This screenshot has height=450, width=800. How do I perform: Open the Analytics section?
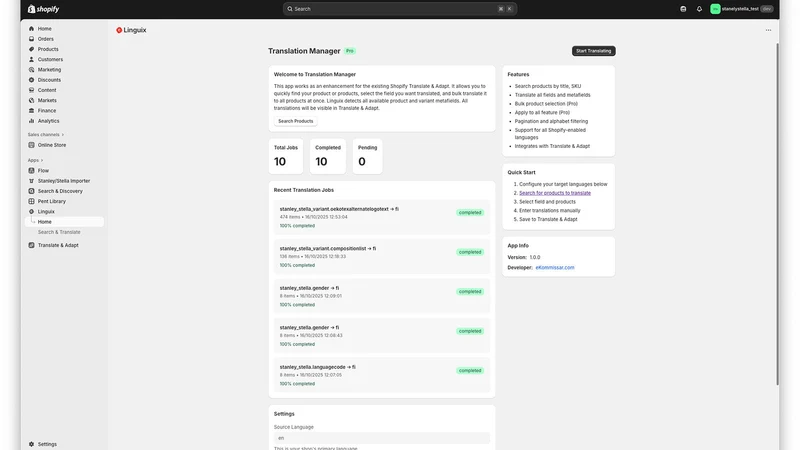click(48, 121)
